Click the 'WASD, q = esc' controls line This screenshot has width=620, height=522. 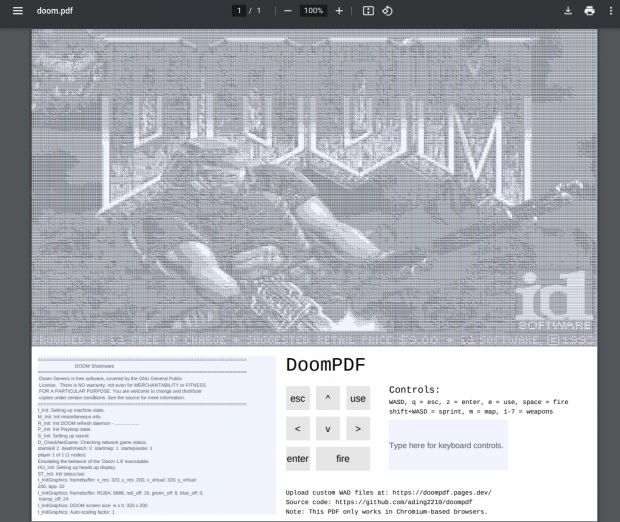tap(478, 402)
